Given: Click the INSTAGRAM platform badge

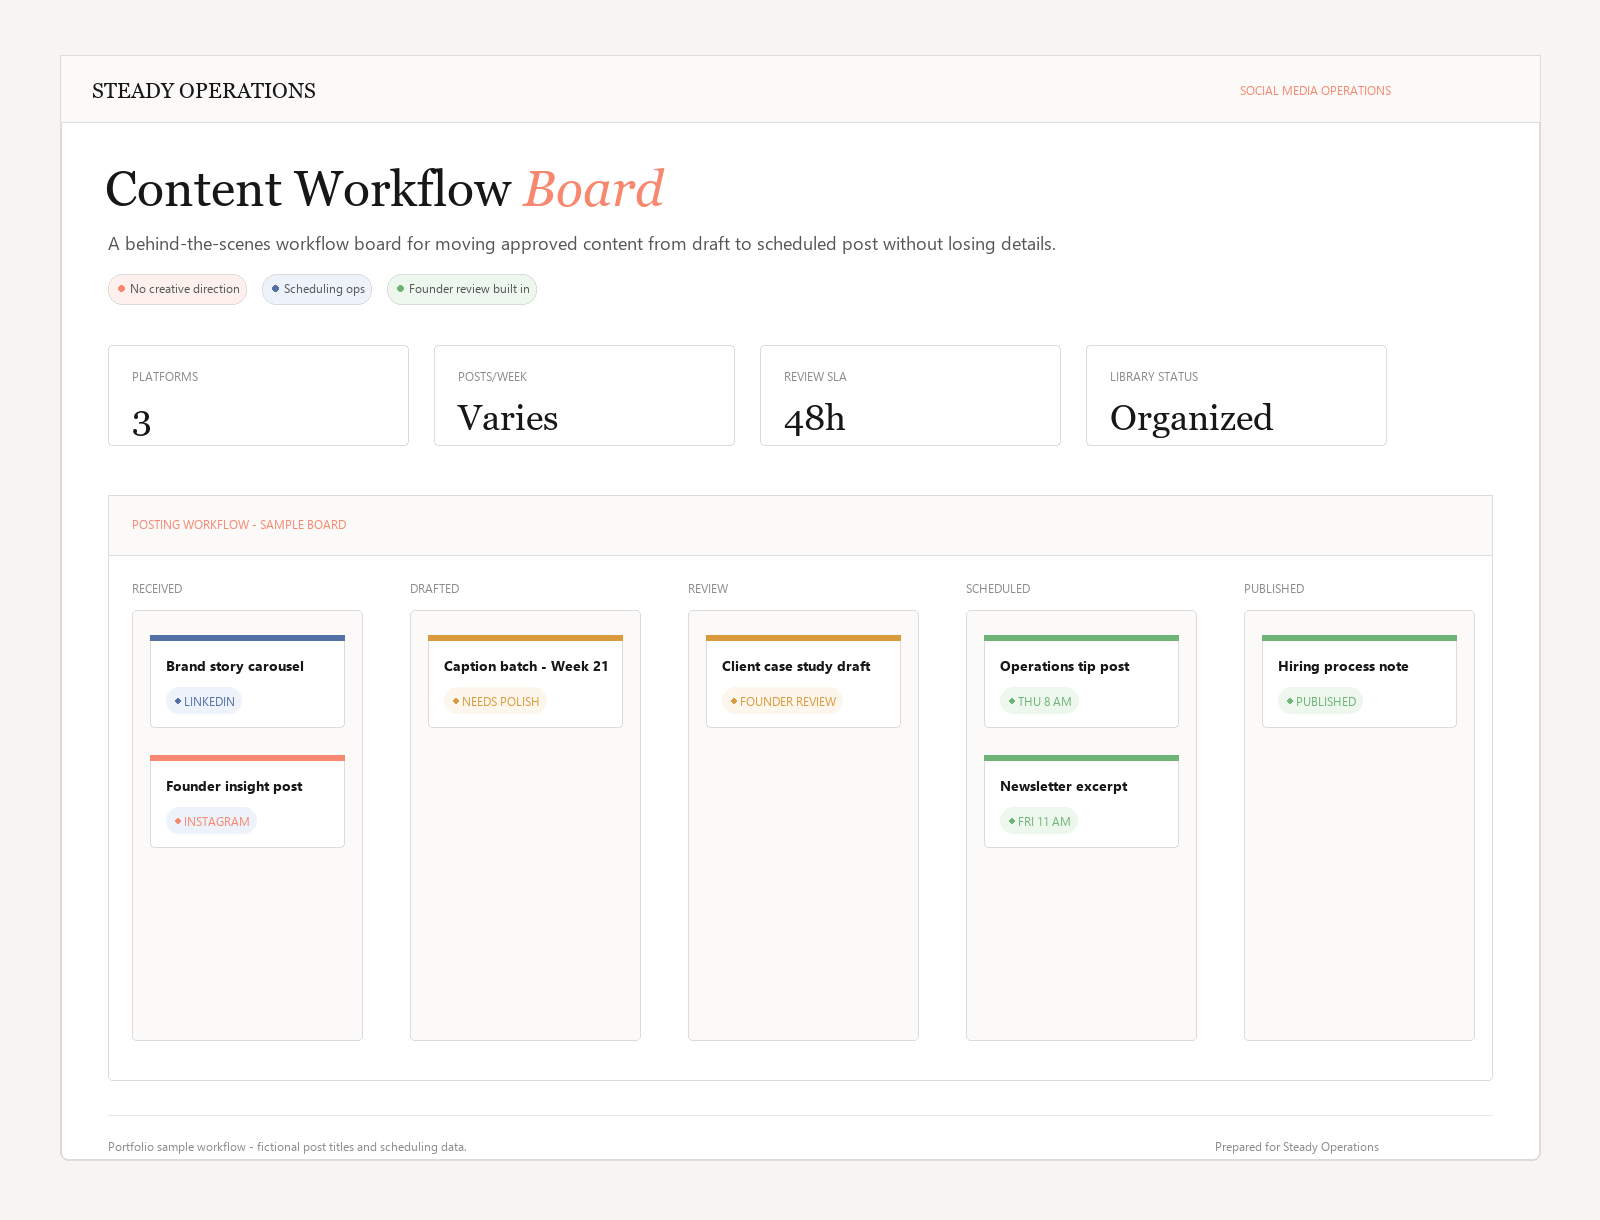Looking at the screenshot, I should 211,821.
